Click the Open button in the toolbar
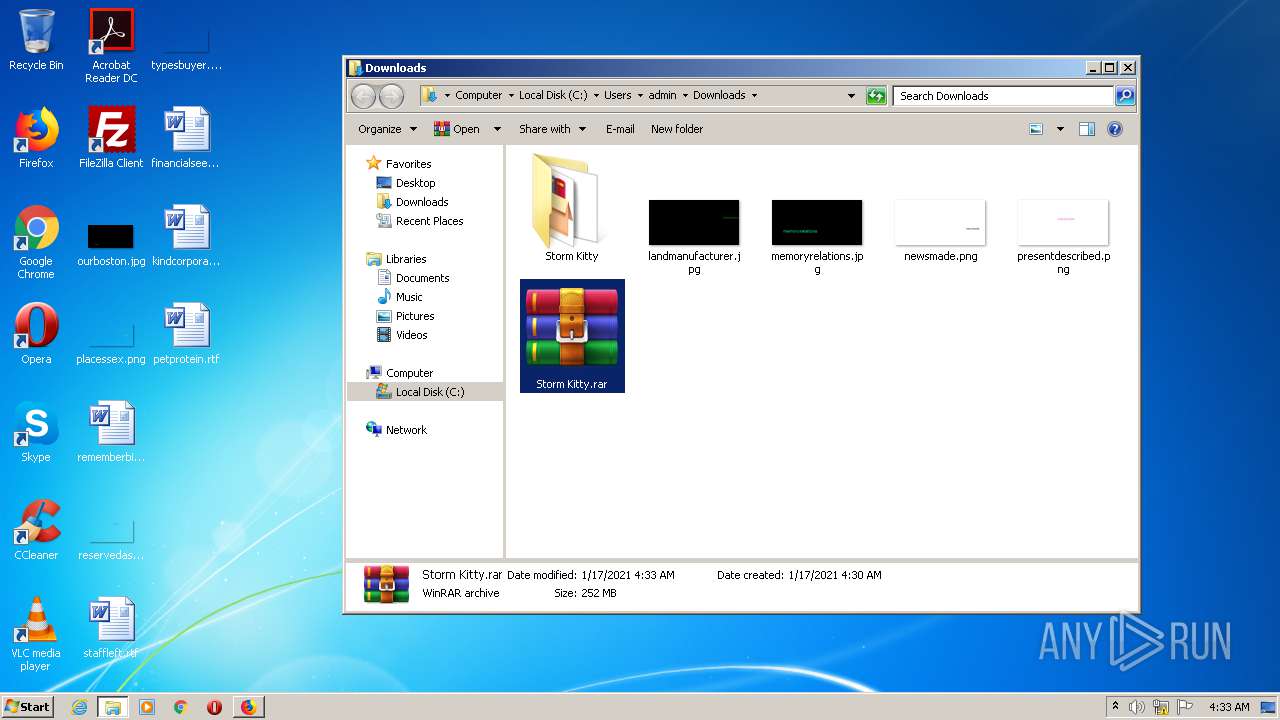This screenshot has height=720, width=1280. point(457,129)
